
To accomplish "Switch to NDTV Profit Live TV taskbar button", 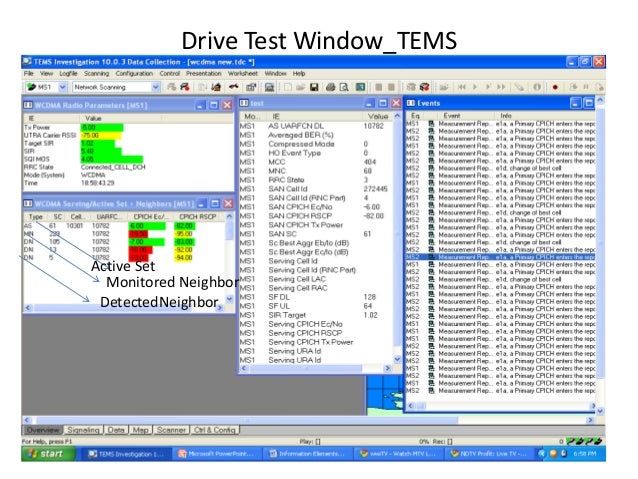I will pyautogui.click(x=487, y=453).
